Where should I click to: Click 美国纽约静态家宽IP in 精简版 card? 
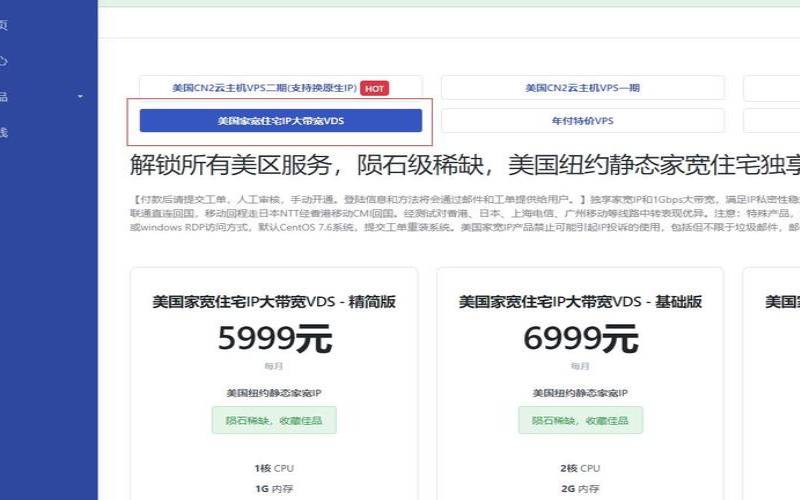click(x=274, y=393)
